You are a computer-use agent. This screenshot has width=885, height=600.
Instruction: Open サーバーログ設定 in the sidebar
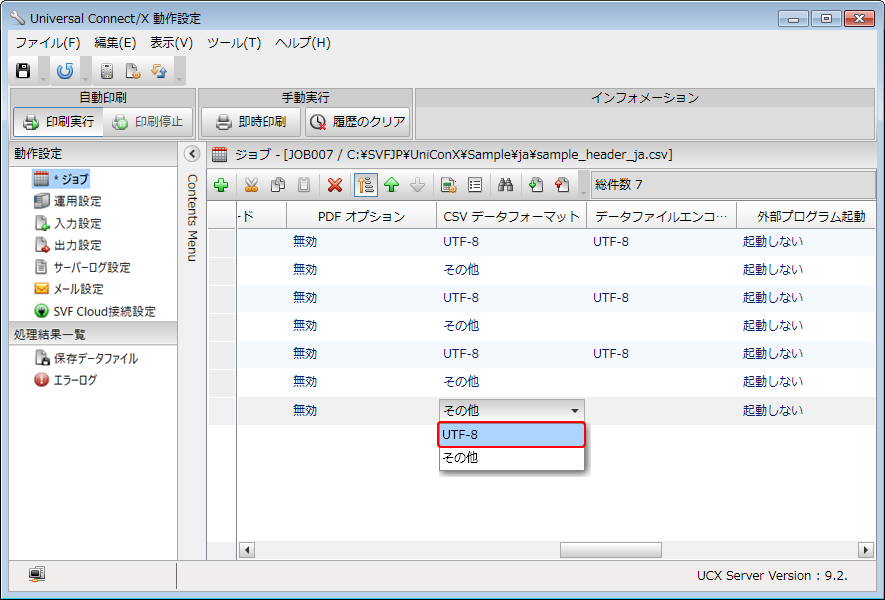tap(82, 267)
